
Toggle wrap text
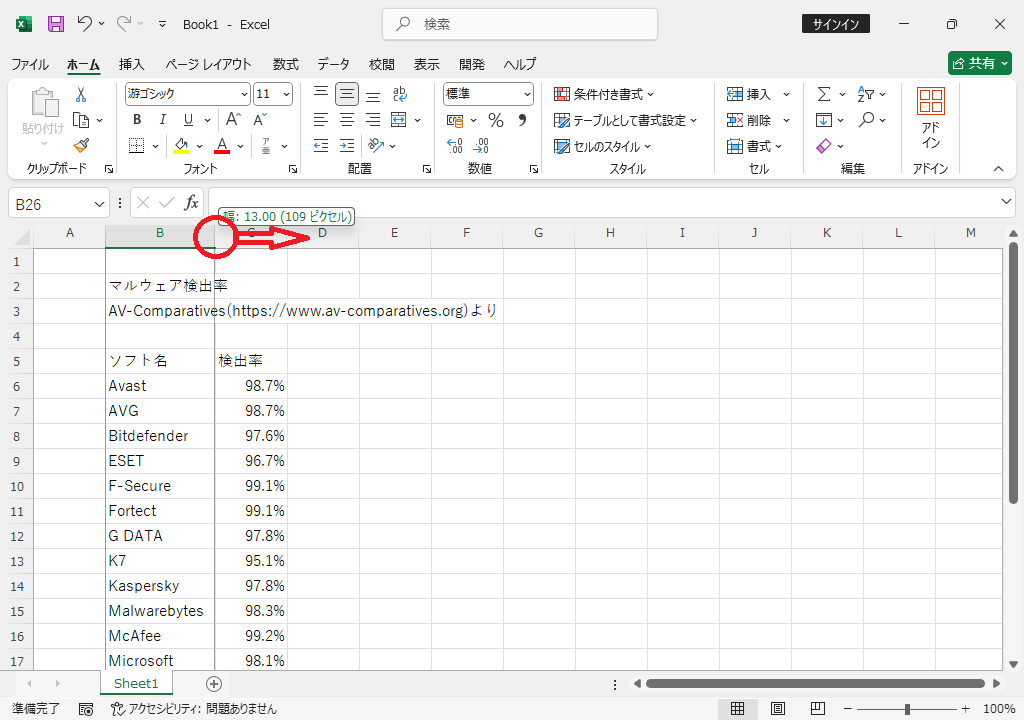400,94
